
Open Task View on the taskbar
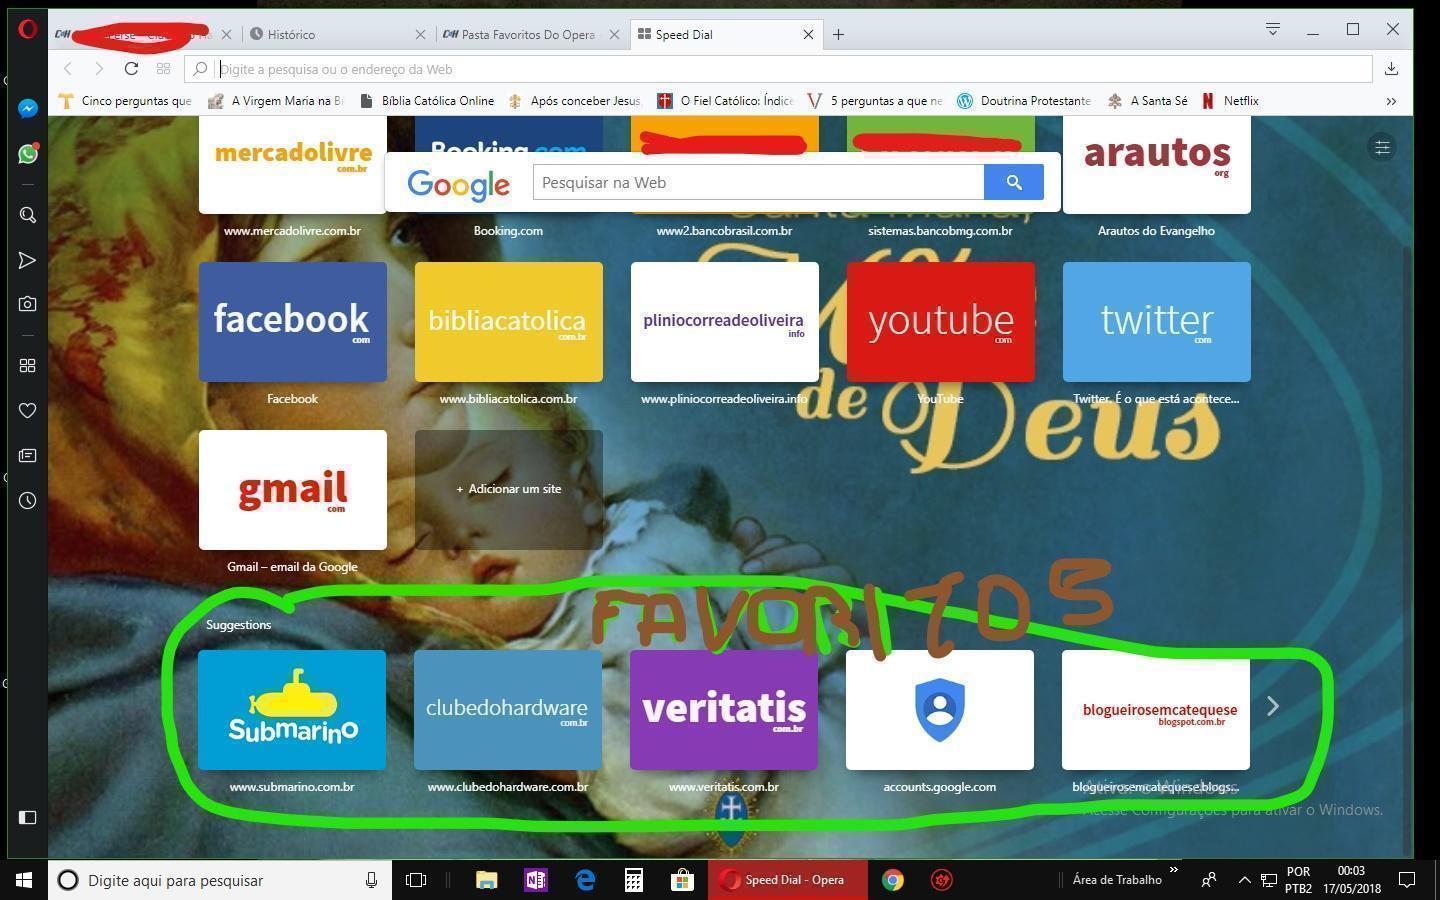coord(416,880)
